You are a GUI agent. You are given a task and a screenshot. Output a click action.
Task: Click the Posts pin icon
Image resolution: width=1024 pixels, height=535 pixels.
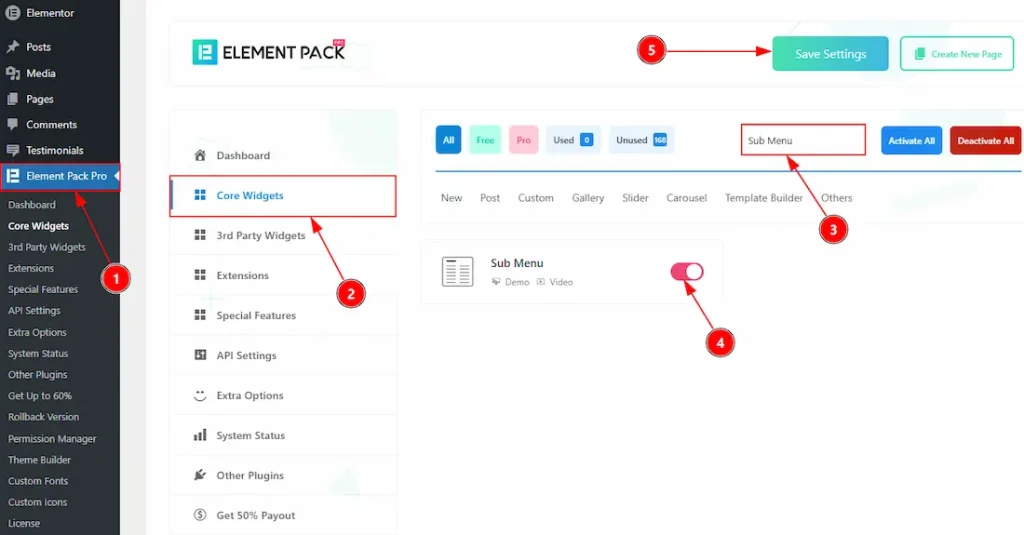[x=12, y=47]
